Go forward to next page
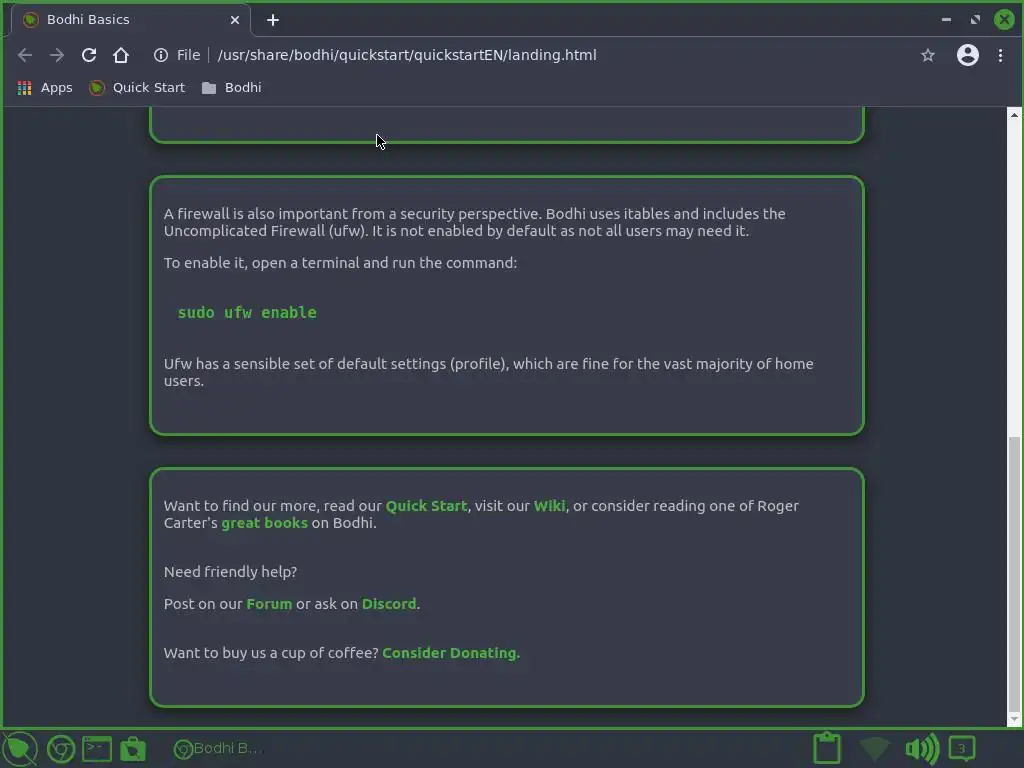Viewport: 1024px width, 768px height. (x=57, y=56)
